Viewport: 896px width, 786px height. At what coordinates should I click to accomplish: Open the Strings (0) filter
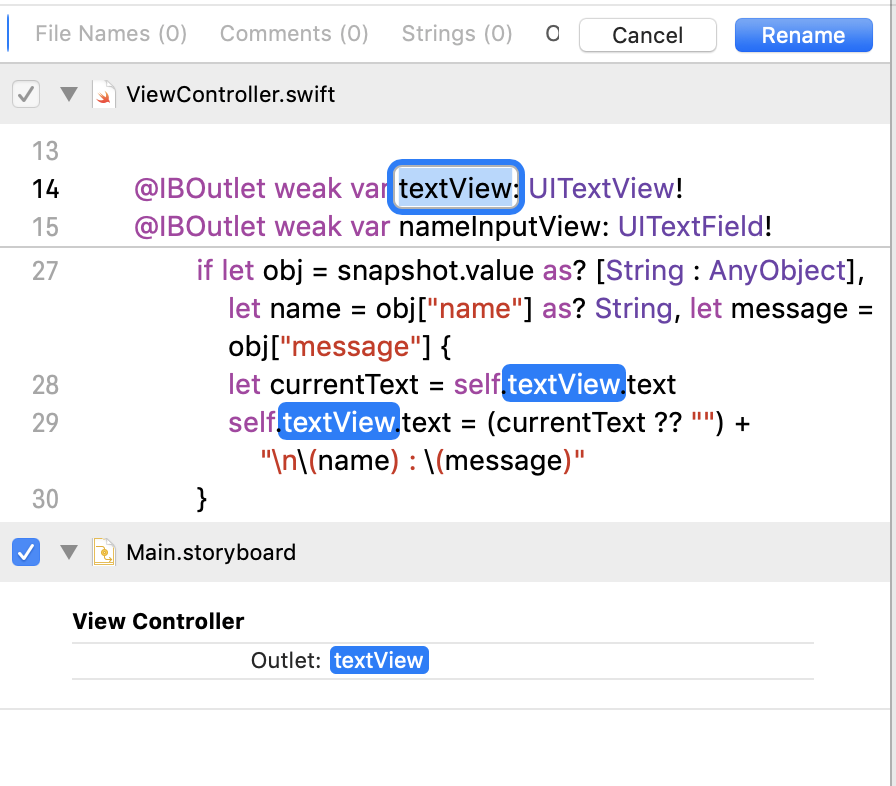[457, 34]
